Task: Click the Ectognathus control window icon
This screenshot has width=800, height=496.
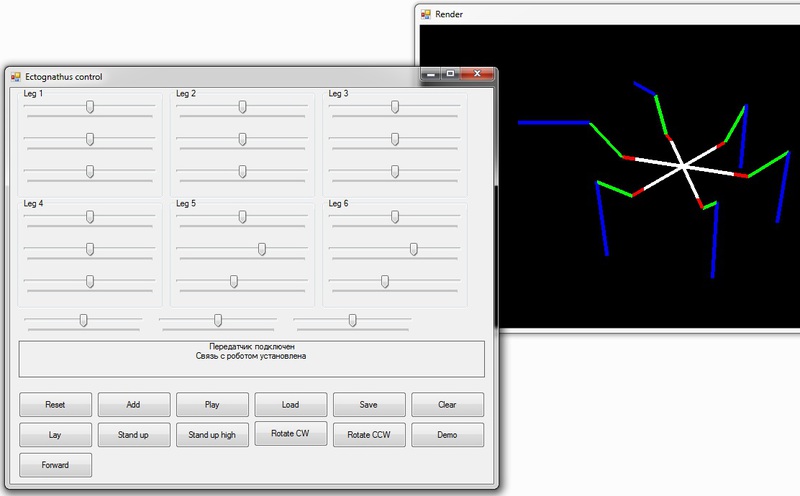Action: pos(16,77)
